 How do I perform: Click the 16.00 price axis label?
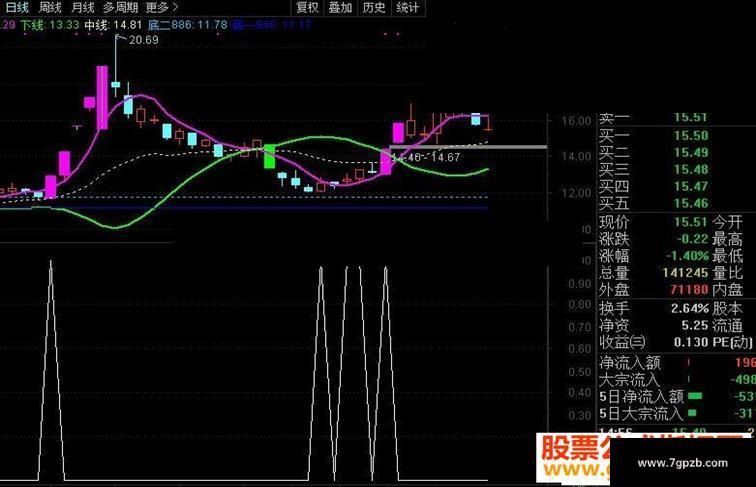[576, 121]
